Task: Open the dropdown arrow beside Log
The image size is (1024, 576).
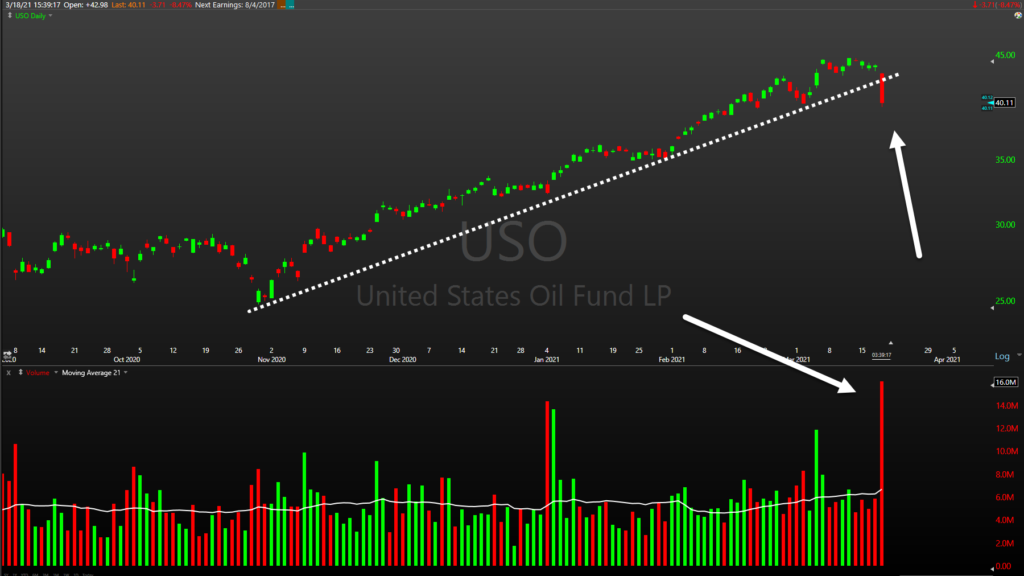Action: click(1019, 355)
